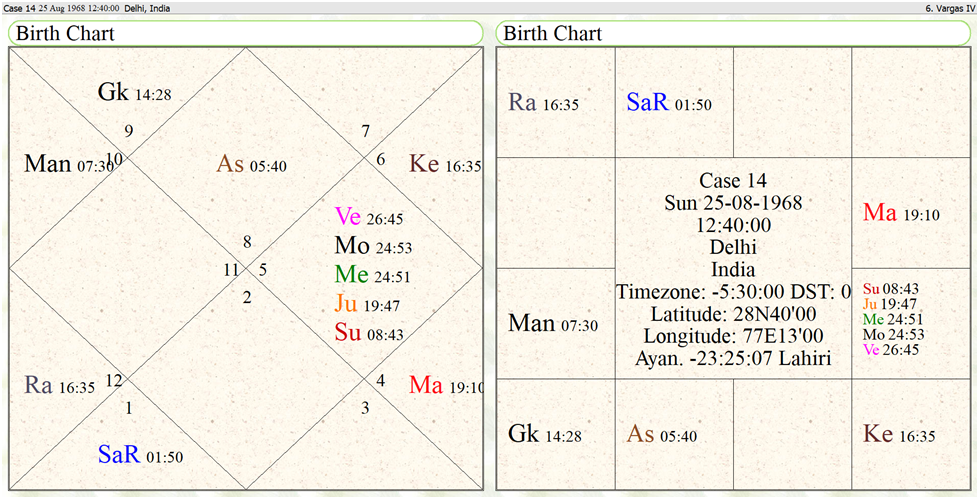Viewport: 979px width, 499px height.
Task: Select Jupiter 'Ju 19:47' in the grid chart
Action: (x=890, y=304)
